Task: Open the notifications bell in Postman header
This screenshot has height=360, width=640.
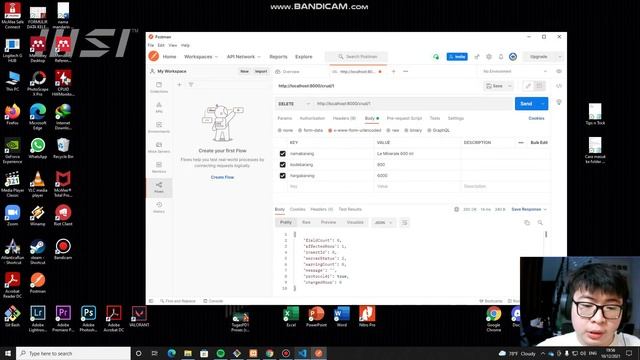Action: pos(501,57)
